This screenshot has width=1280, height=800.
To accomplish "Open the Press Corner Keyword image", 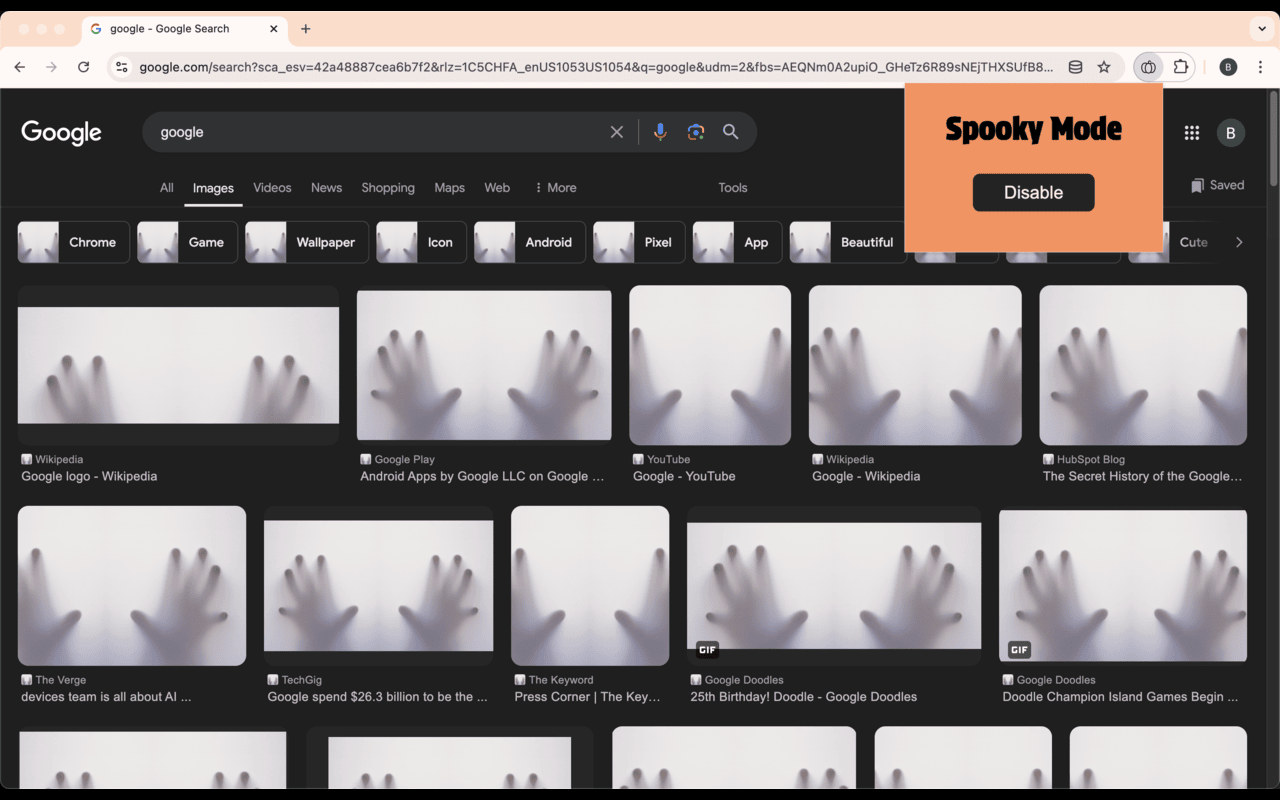I will point(590,586).
